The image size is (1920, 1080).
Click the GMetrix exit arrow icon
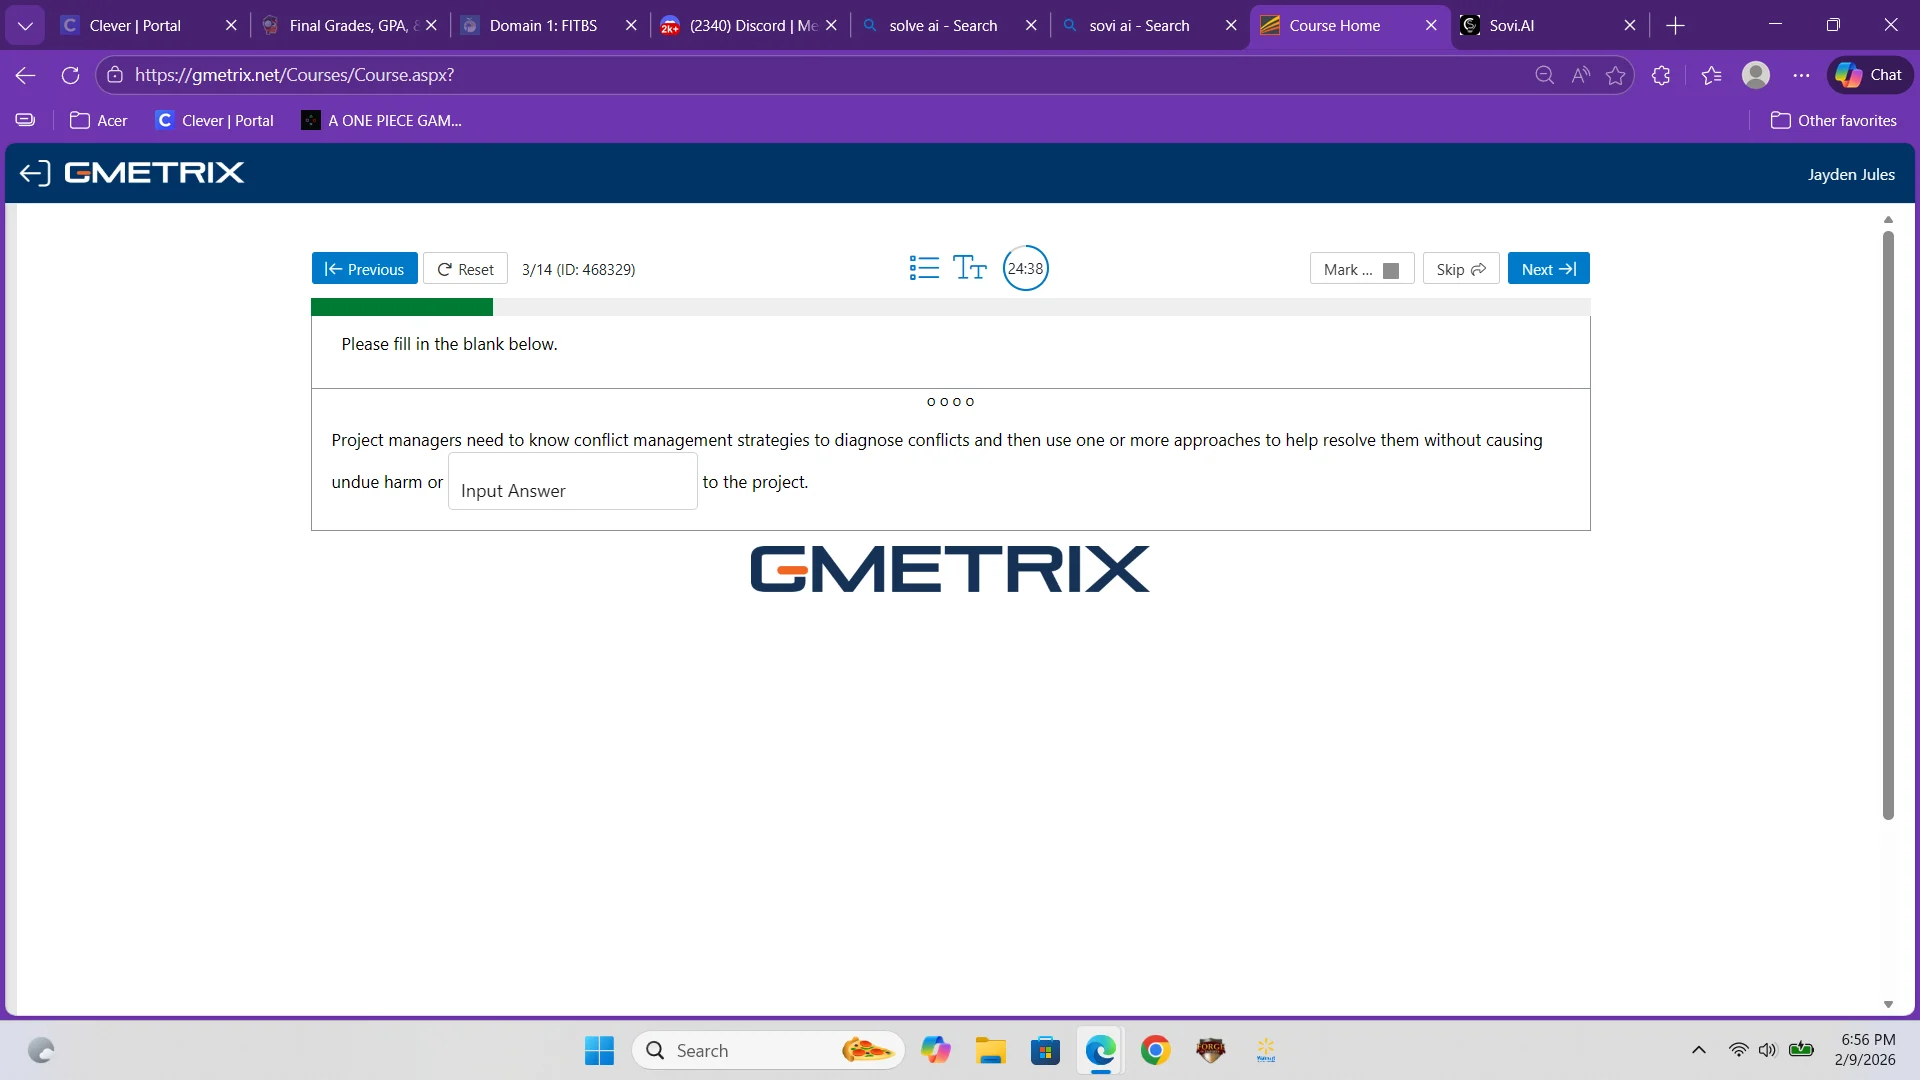[34, 173]
